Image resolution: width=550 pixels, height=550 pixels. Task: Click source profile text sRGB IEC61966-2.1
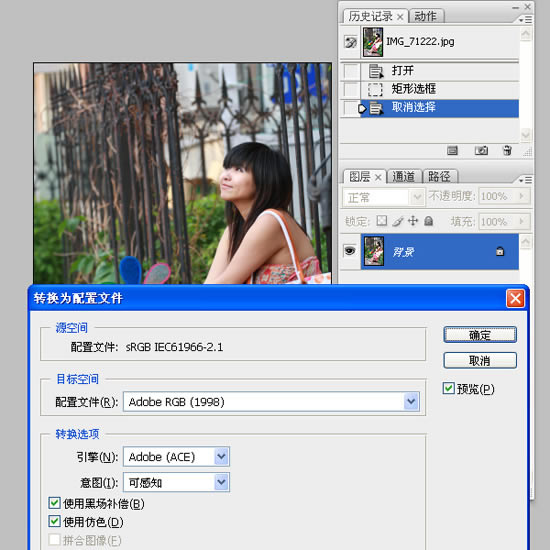174,347
